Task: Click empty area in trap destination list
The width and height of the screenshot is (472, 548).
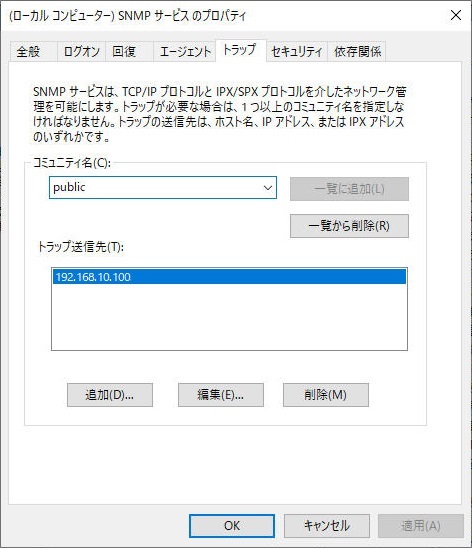Action: (x=229, y=317)
